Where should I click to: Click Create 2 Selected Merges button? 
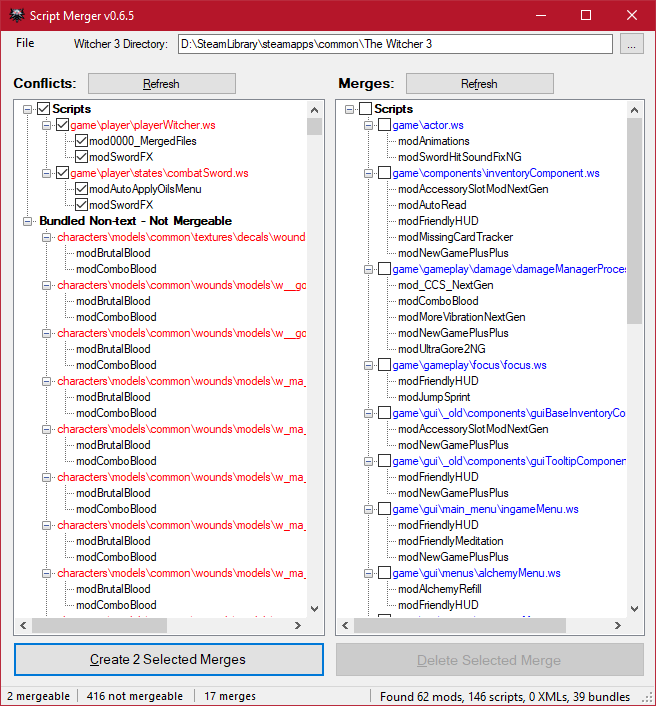click(x=169, y=659)
